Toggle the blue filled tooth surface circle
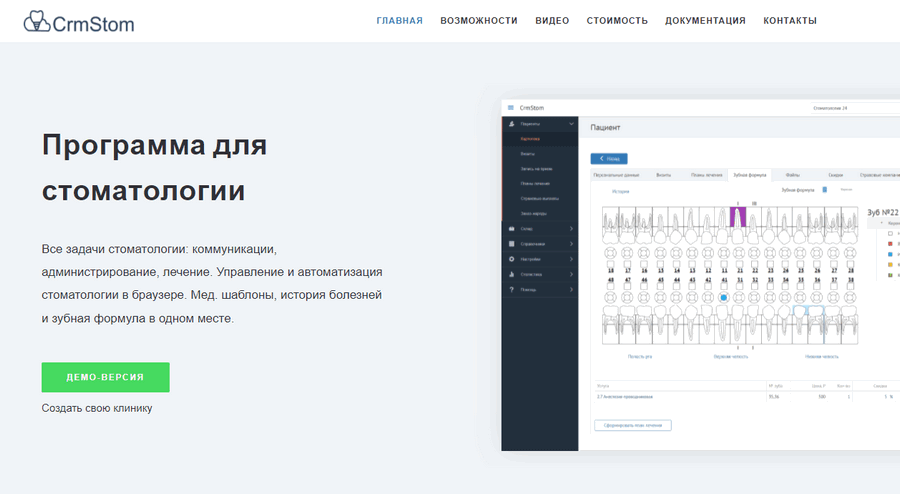 click(723, 297)
